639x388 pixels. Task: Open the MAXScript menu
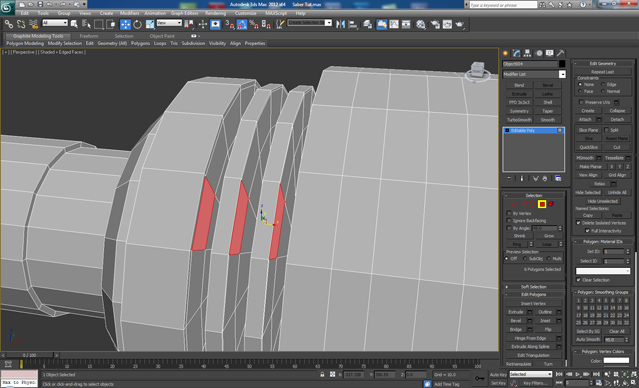[x=276, y=13]
